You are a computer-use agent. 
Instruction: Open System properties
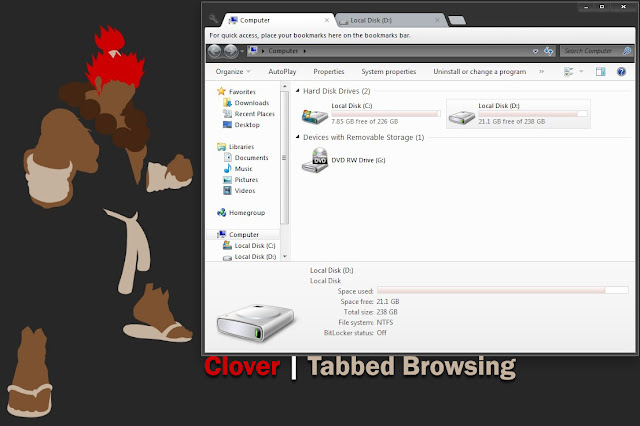pyautogui.click(x=389, y=71)
